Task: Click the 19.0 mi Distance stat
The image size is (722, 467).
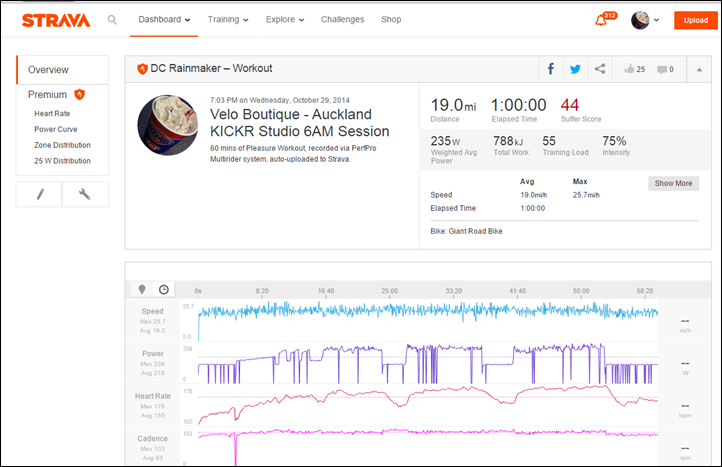Action: click(453, 110)
